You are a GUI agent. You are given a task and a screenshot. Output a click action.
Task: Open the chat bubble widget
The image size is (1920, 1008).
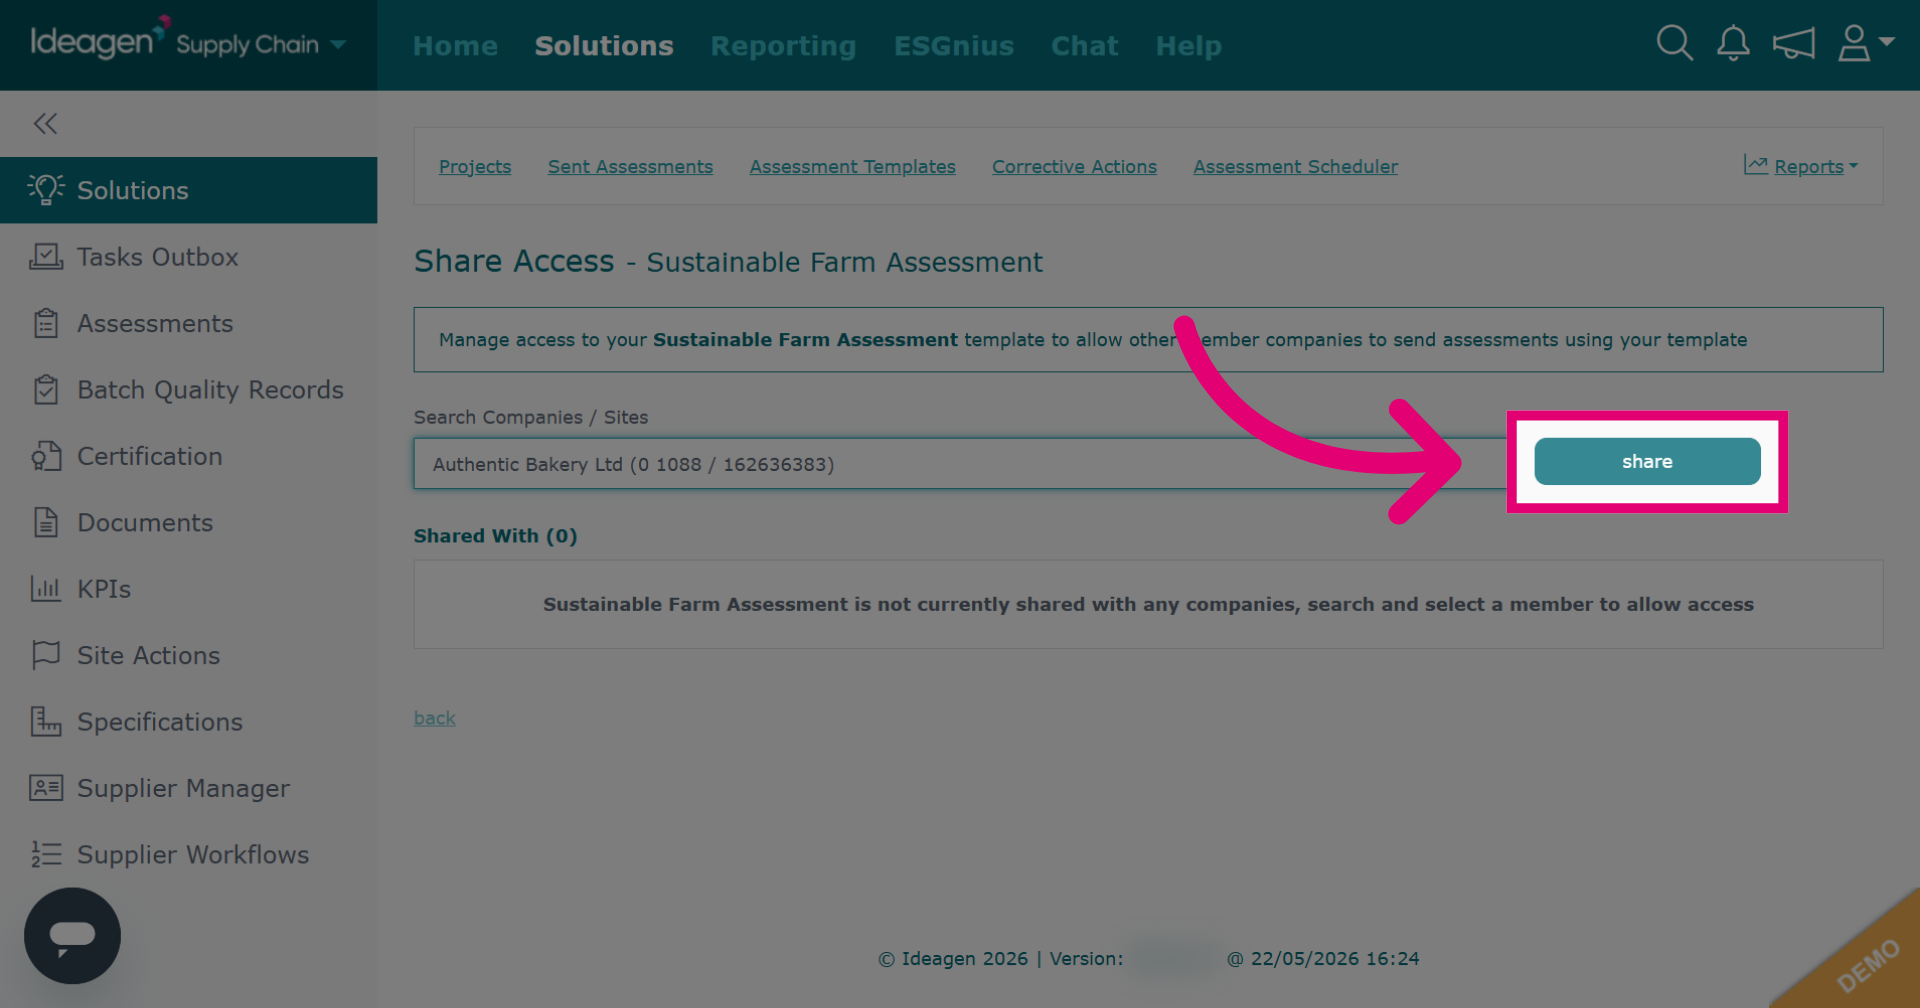72,936
